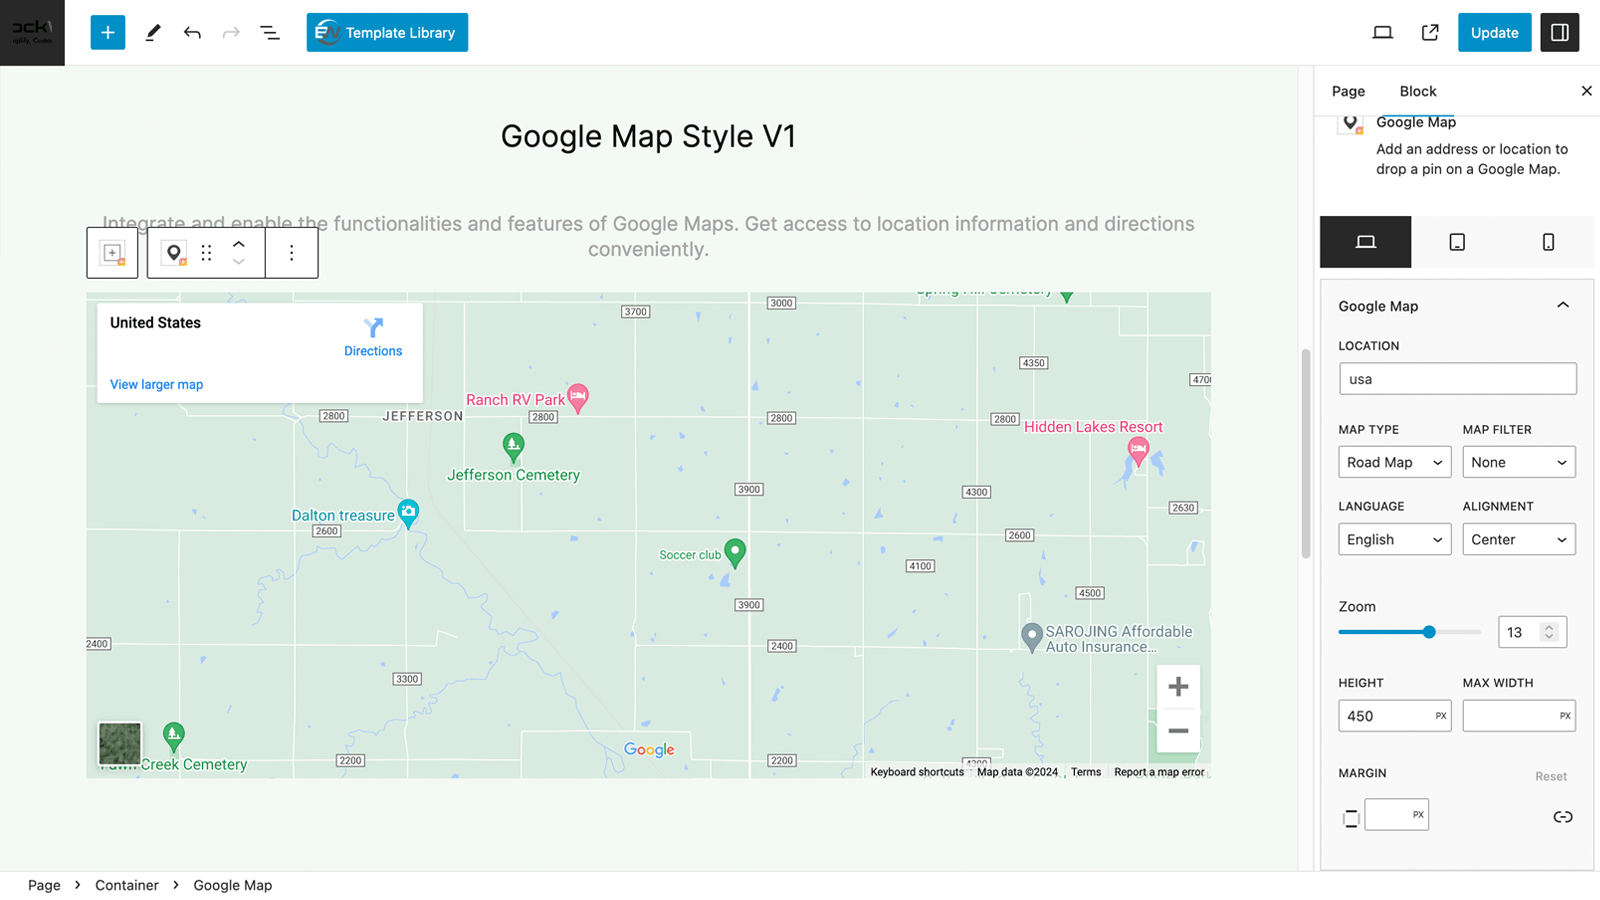Move the block up
Image resolution: width=1600 pixels, height=900 pixels.
point(238,244)
